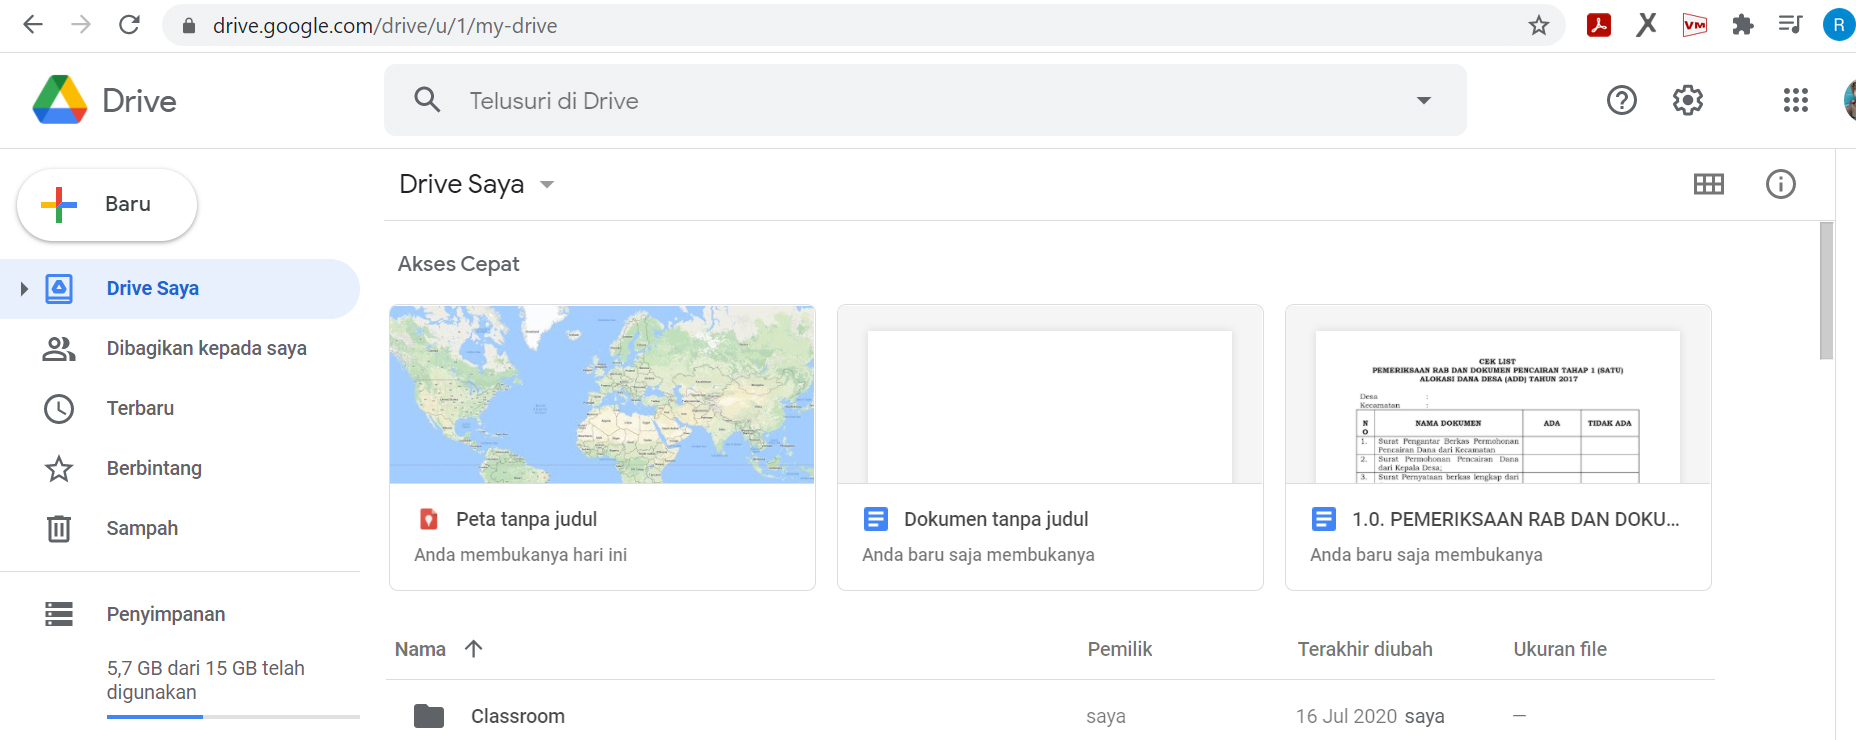Click the Nama sort arrow
Screen dimensions: 1856x740
point(474,649)
